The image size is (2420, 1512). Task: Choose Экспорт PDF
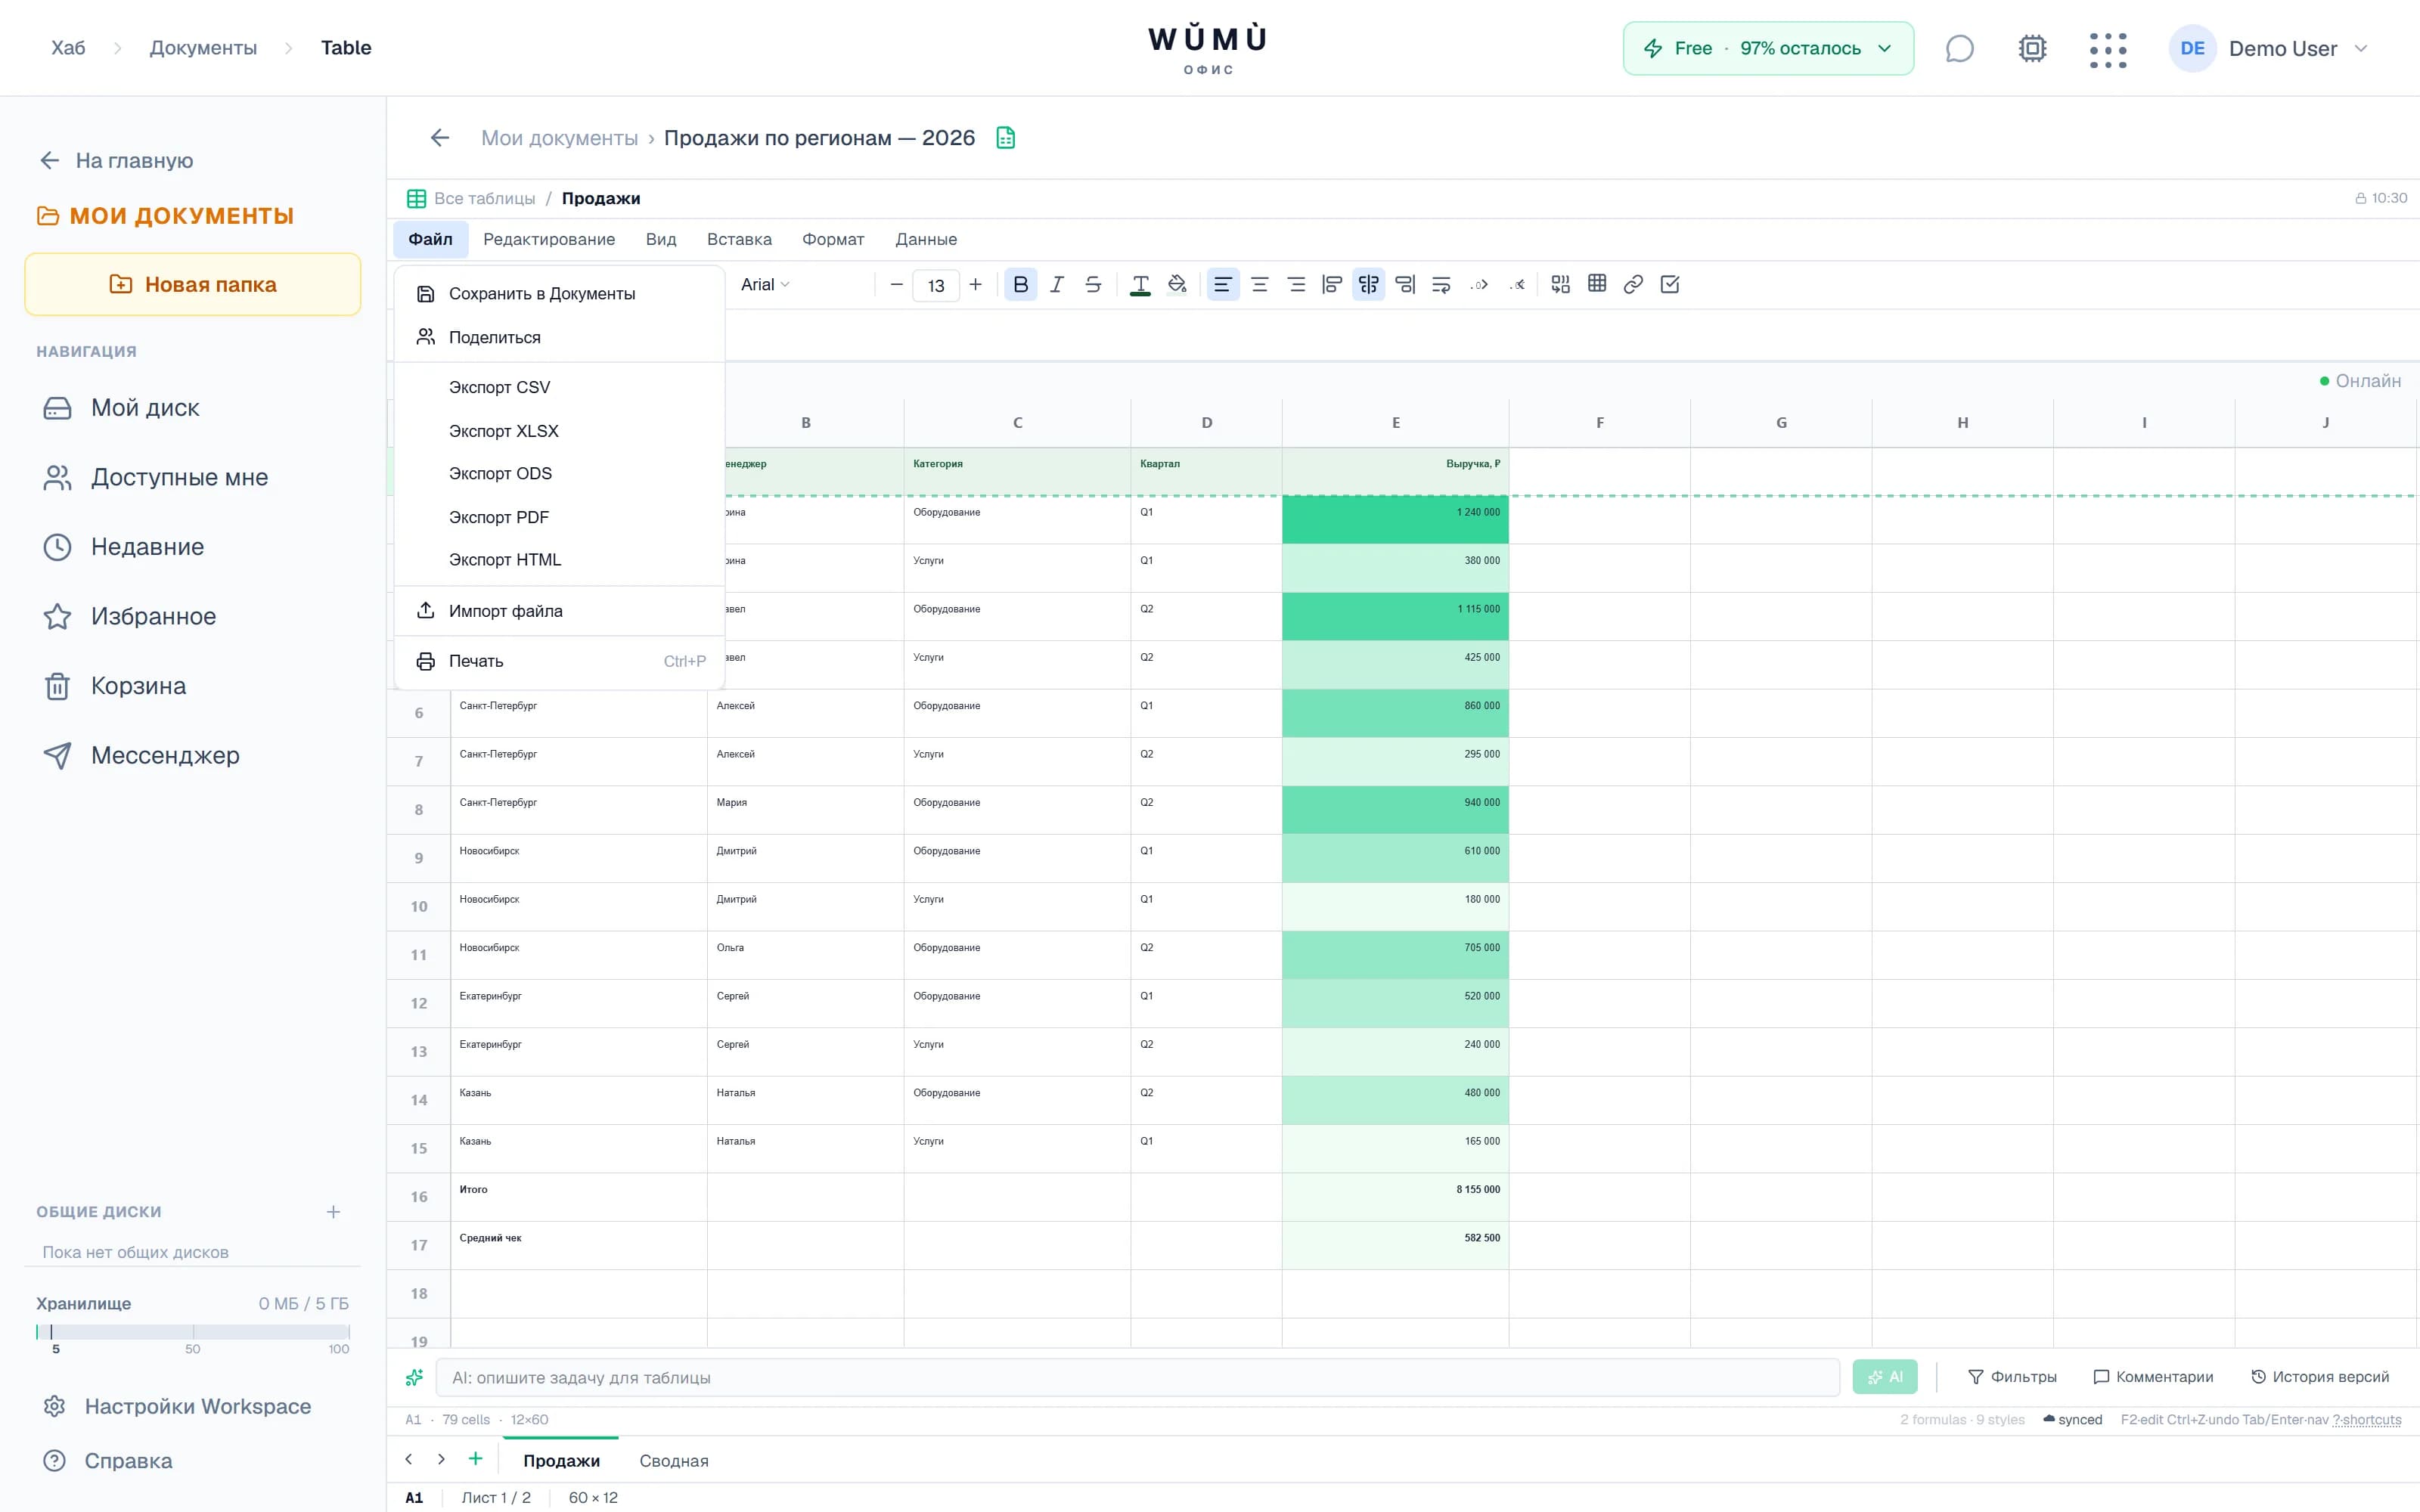560,517
